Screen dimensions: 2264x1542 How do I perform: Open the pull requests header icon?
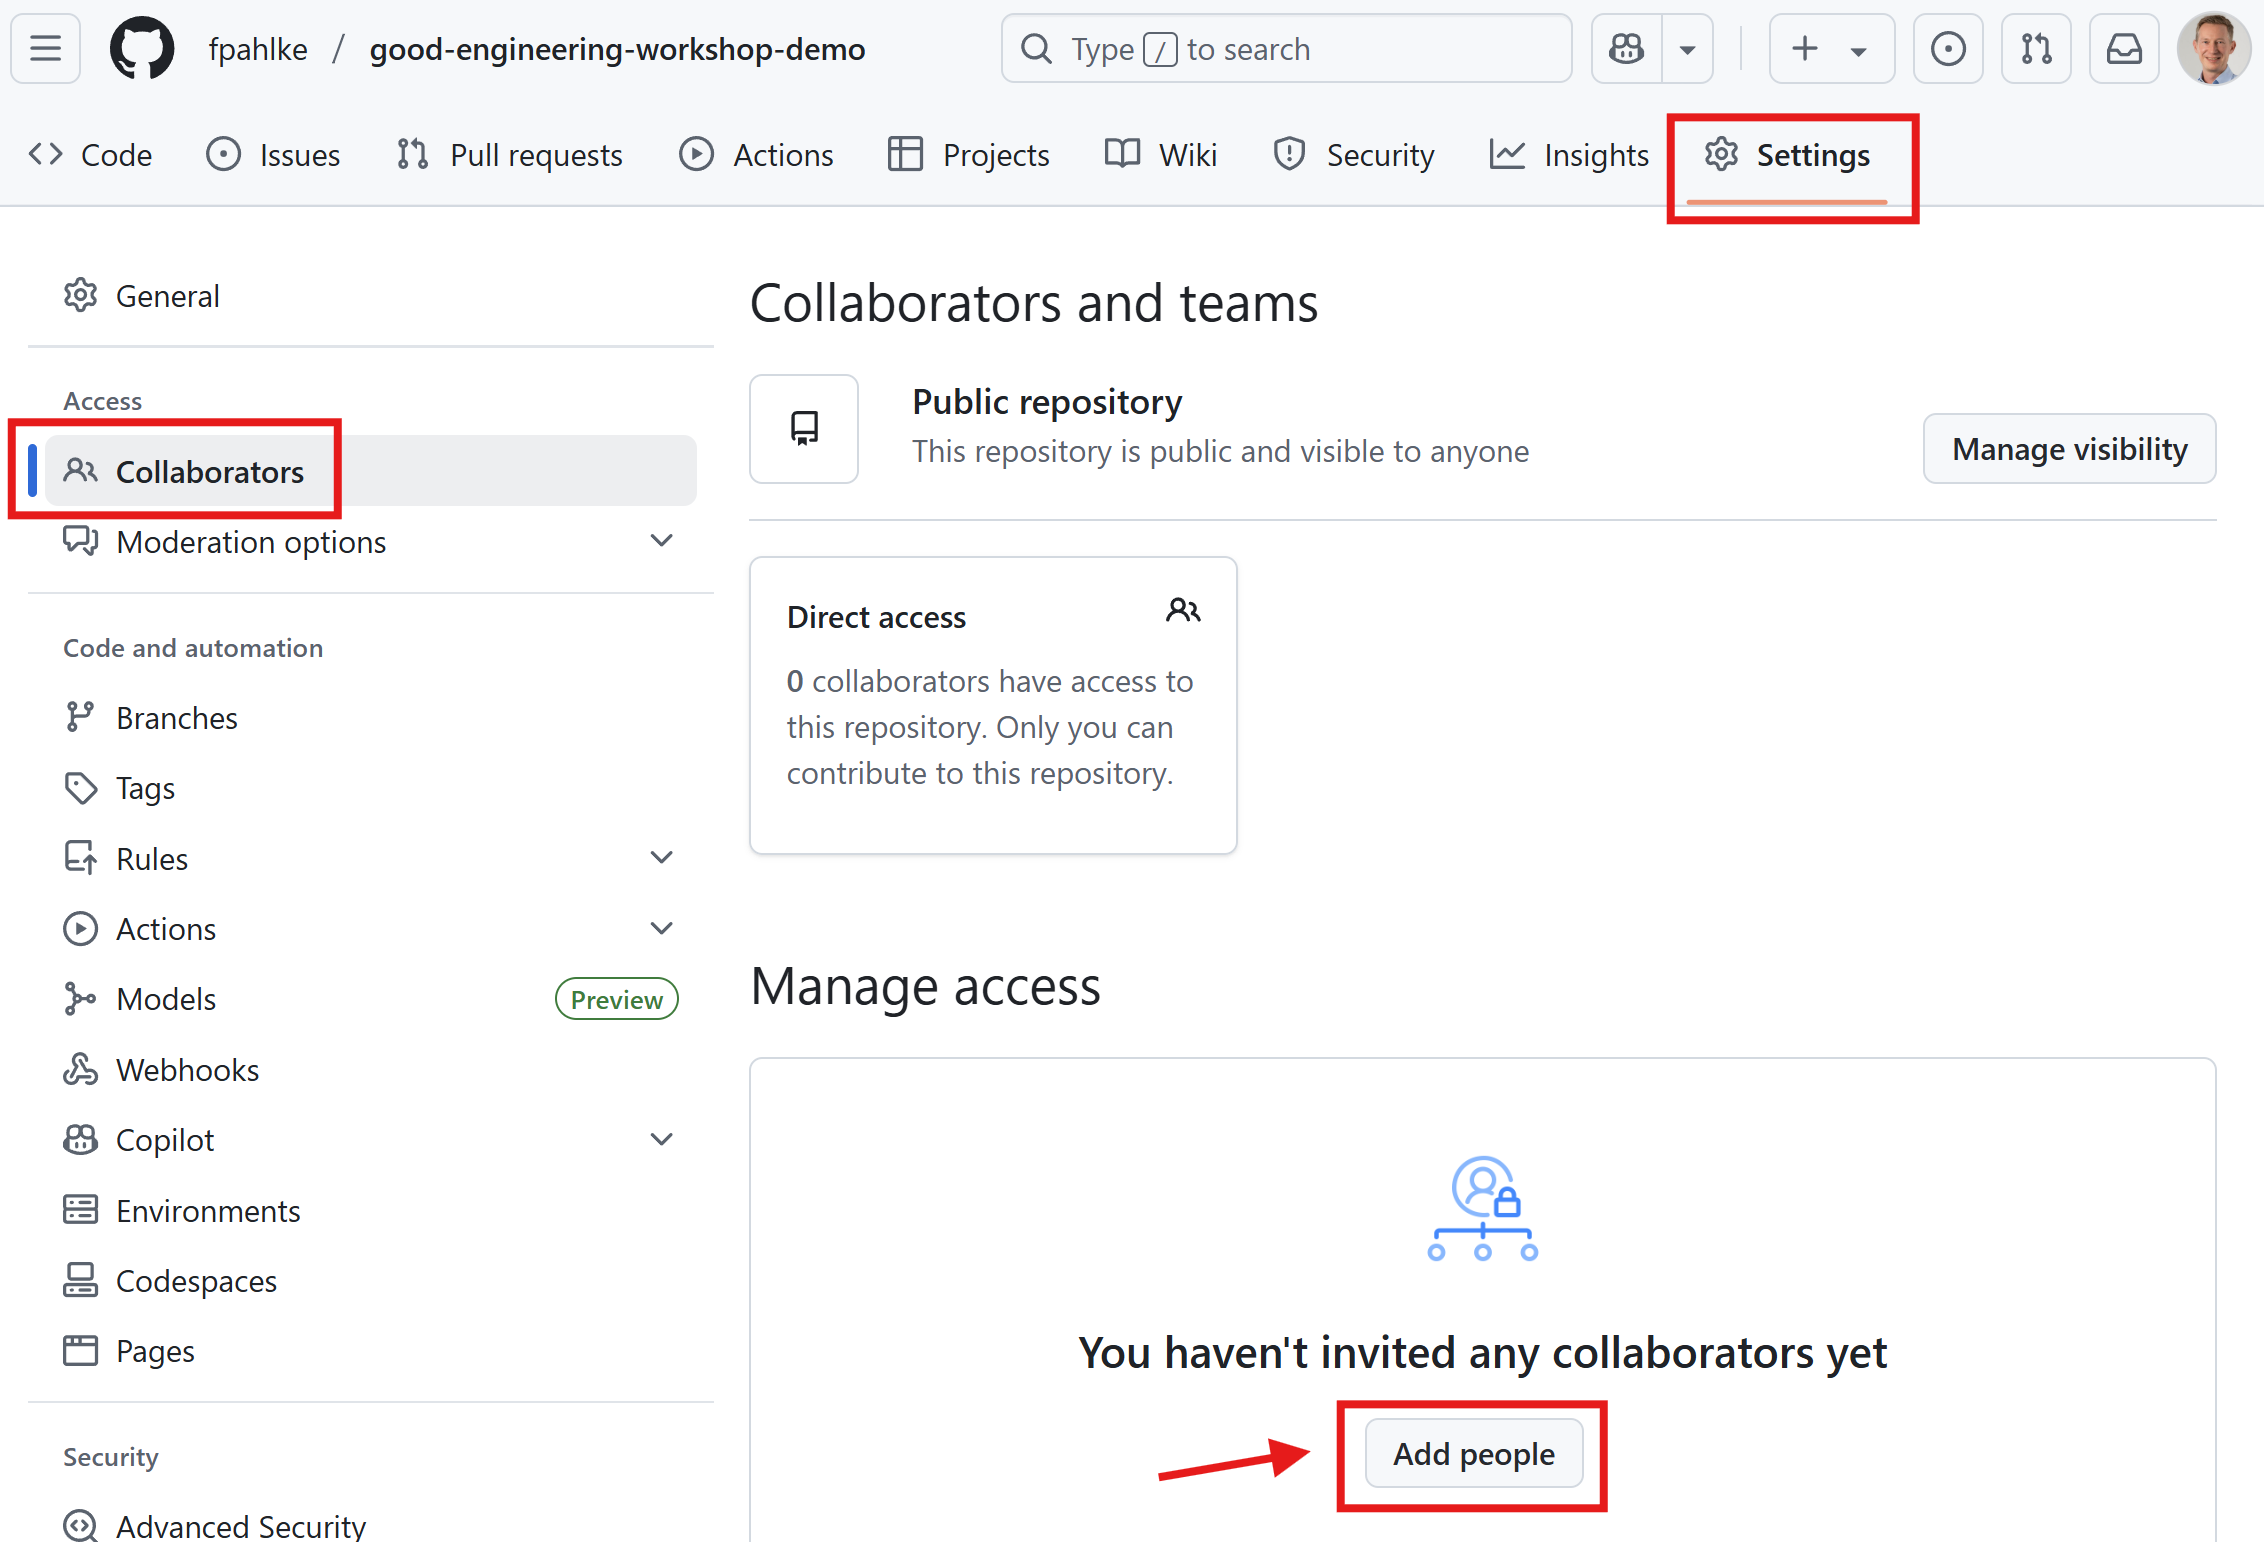tap(2035, 48)
